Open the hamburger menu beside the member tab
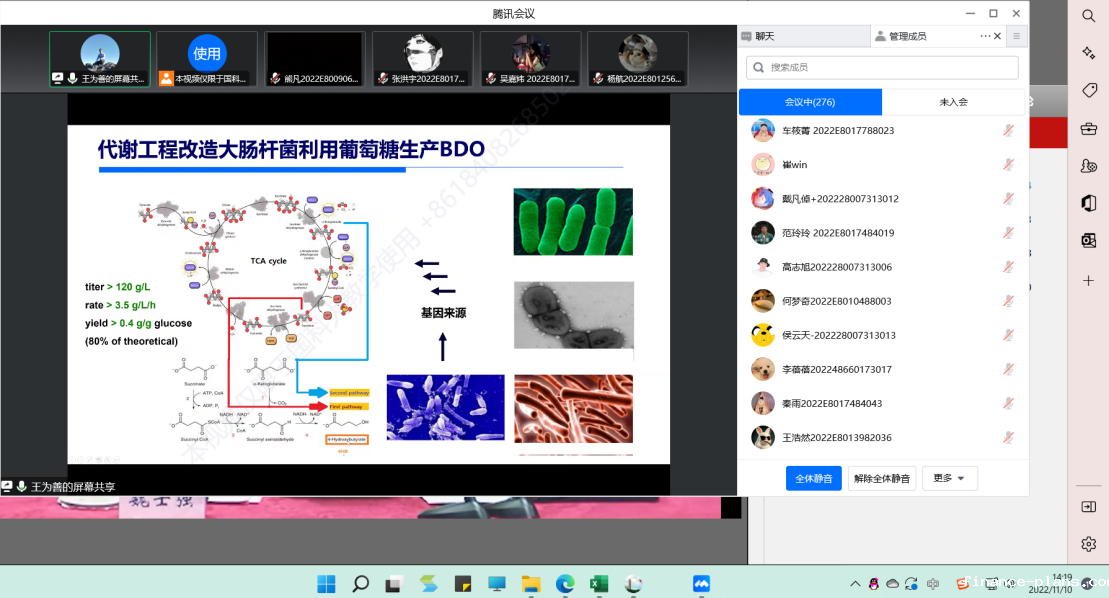Screen dimensions: 1109x598 (1016, 36)
